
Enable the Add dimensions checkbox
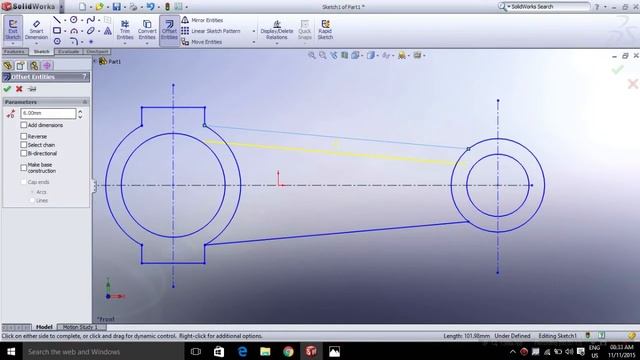pos(24,125)
